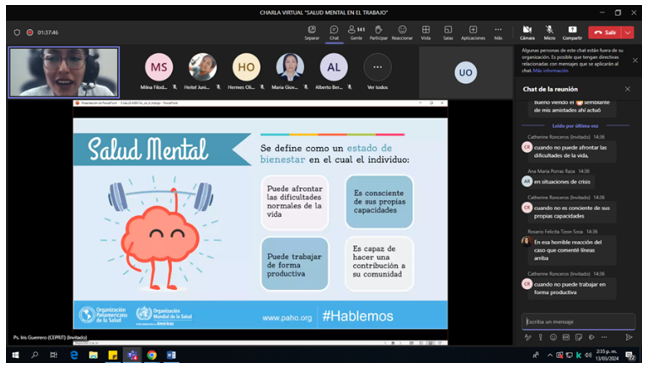The image size is (648, 365).
Task: Select the HO participant avatar
Action: [x=246, y=67]
